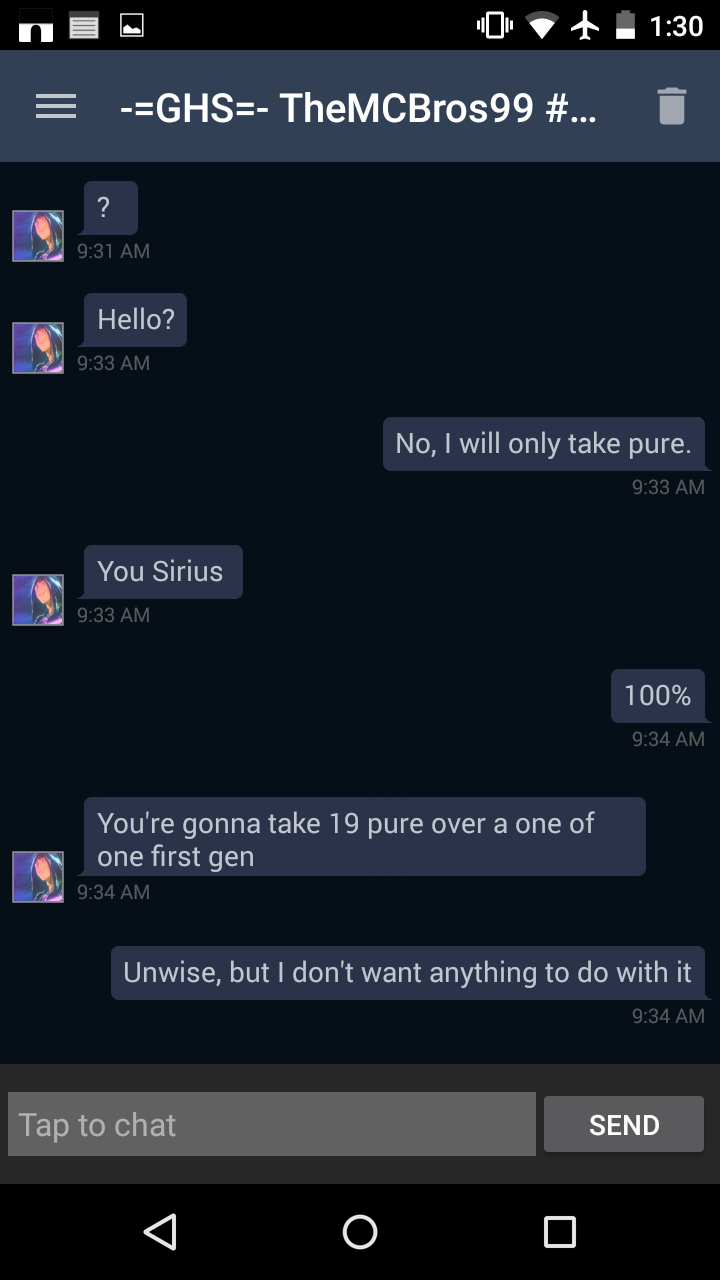Tap avatar next to "Hello?" message
Screen dimensions: 720x1280
pyautogui.click(x=38, y=348)
